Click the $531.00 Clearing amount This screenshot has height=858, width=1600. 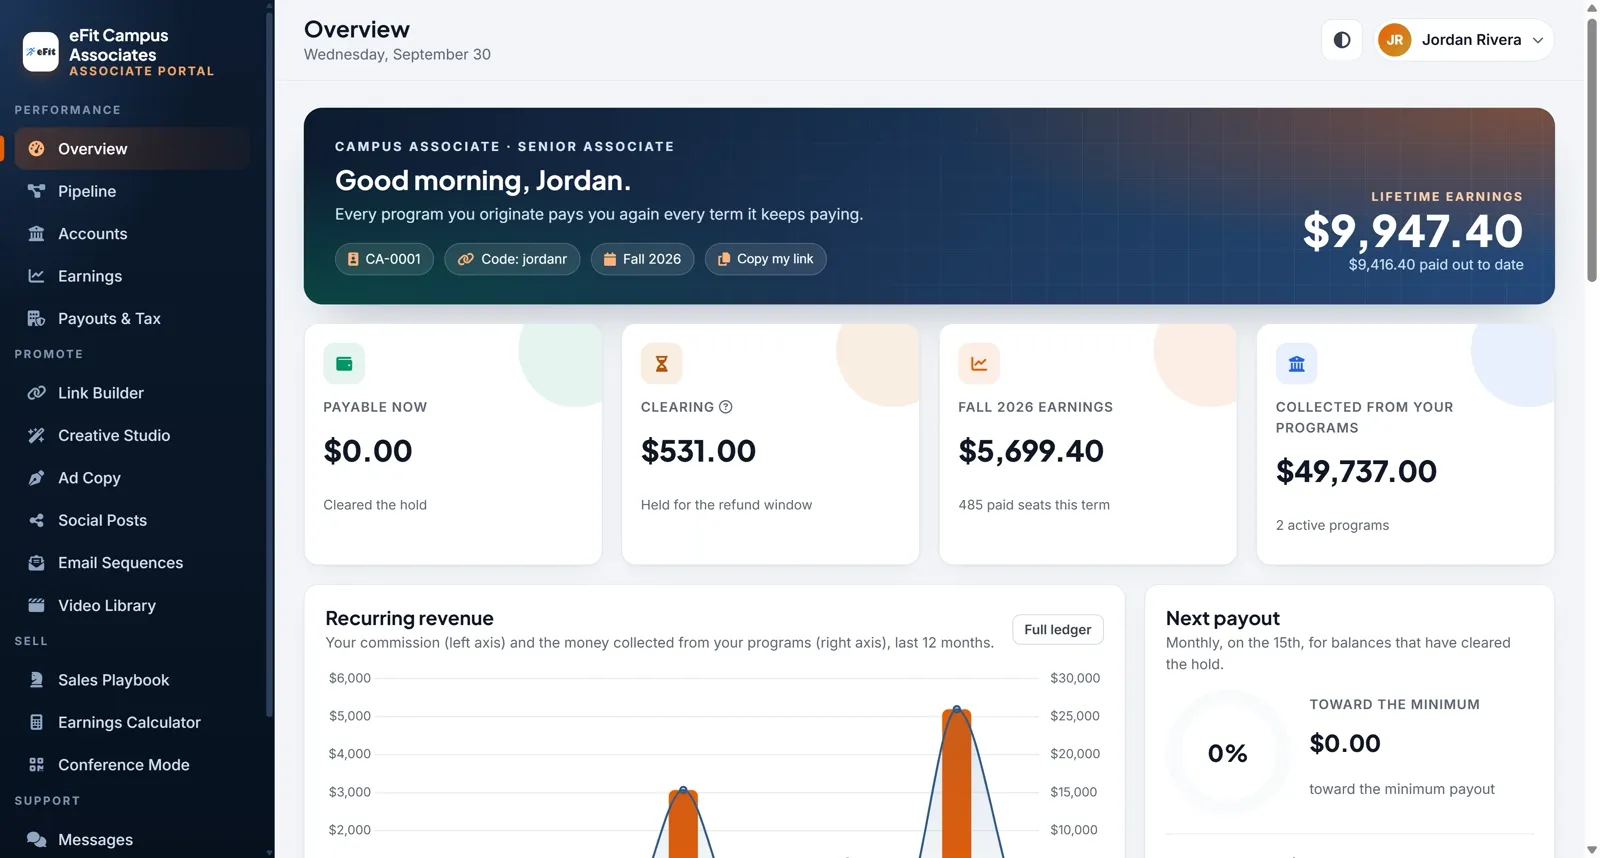pos(698,451)
